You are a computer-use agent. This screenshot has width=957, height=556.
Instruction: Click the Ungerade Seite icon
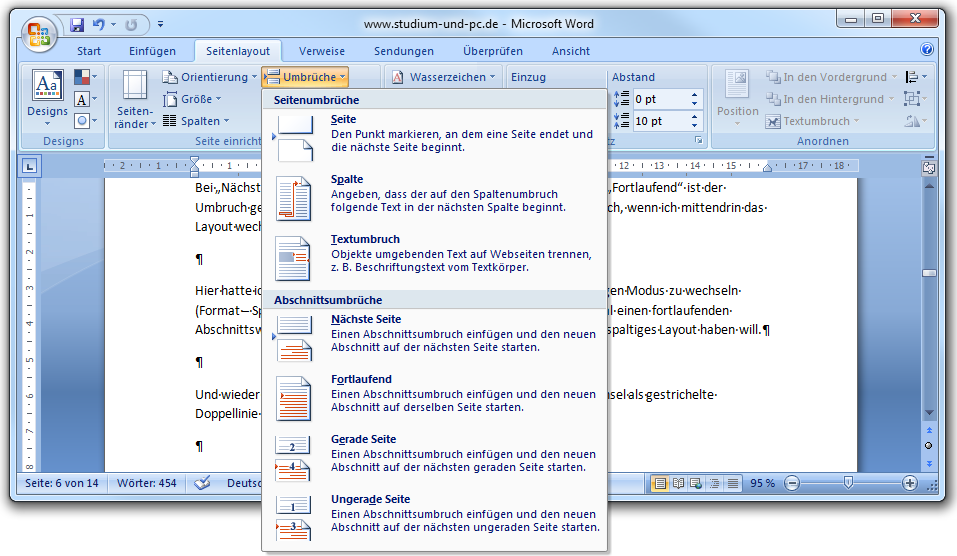point(294,518)
